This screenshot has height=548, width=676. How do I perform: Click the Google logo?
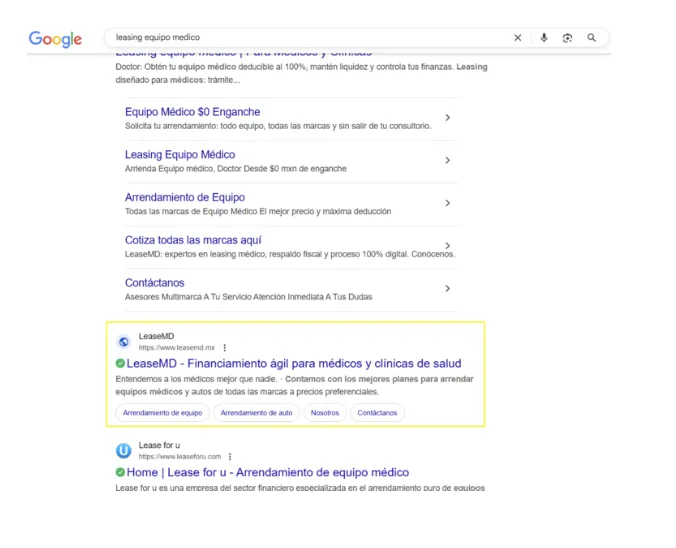[55, 39]
